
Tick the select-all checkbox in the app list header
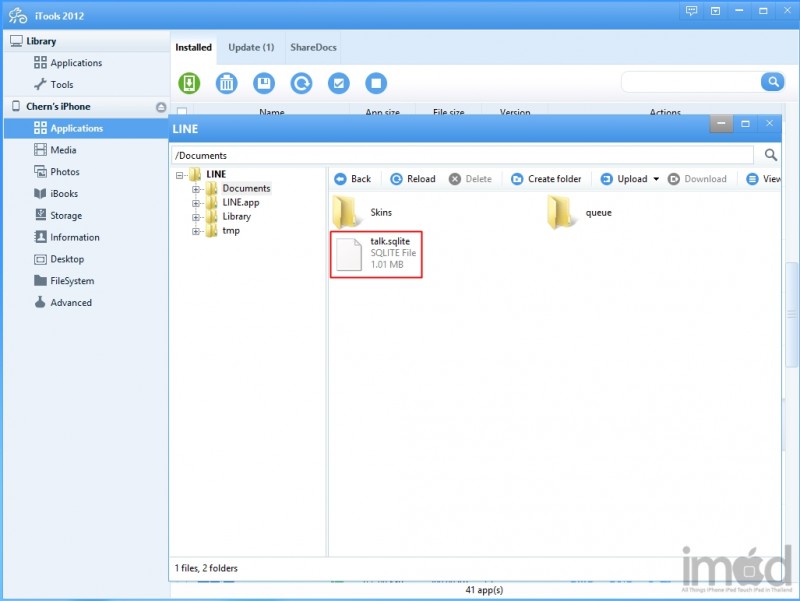pos(182,112)
